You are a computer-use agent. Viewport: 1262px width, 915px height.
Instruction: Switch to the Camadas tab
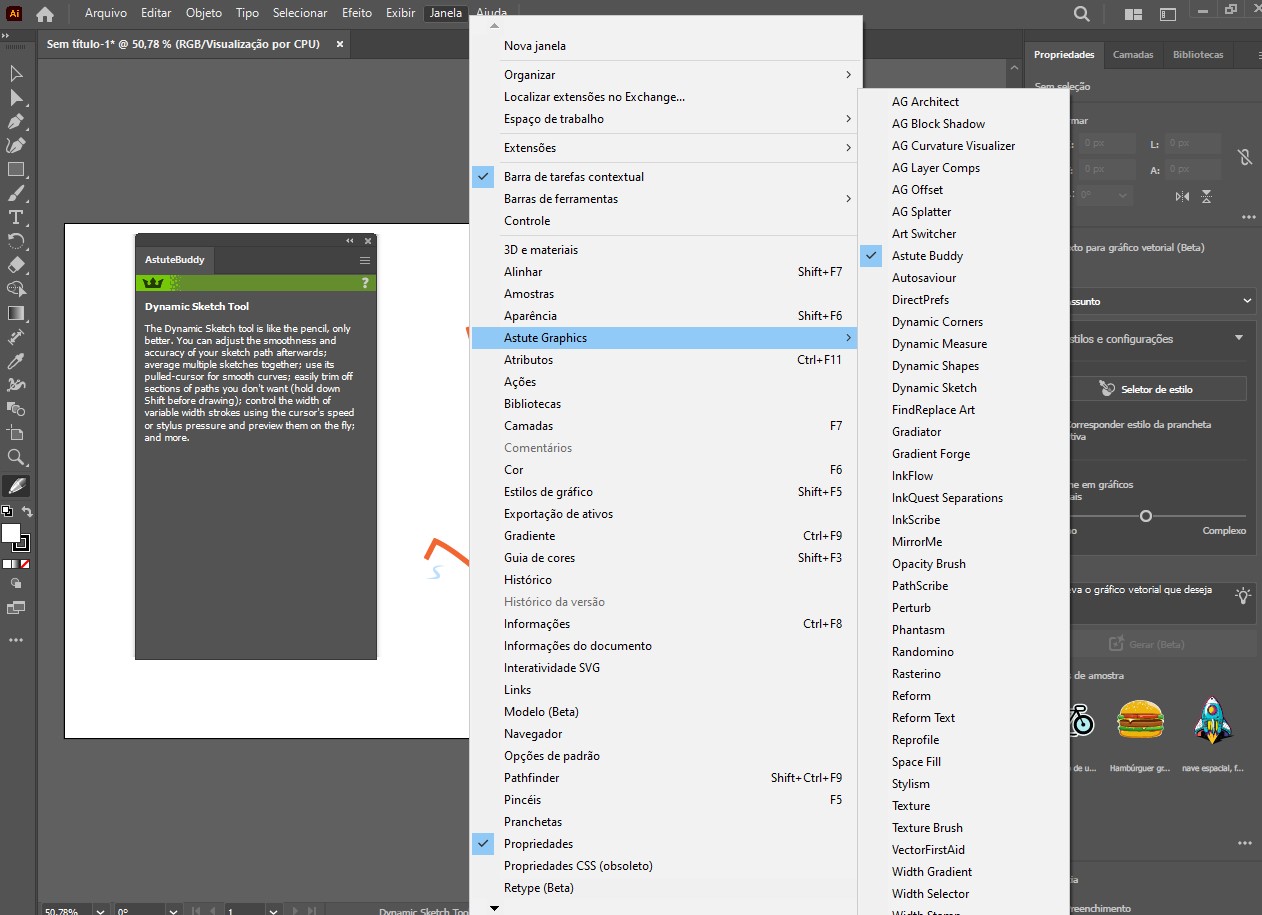1132,55
